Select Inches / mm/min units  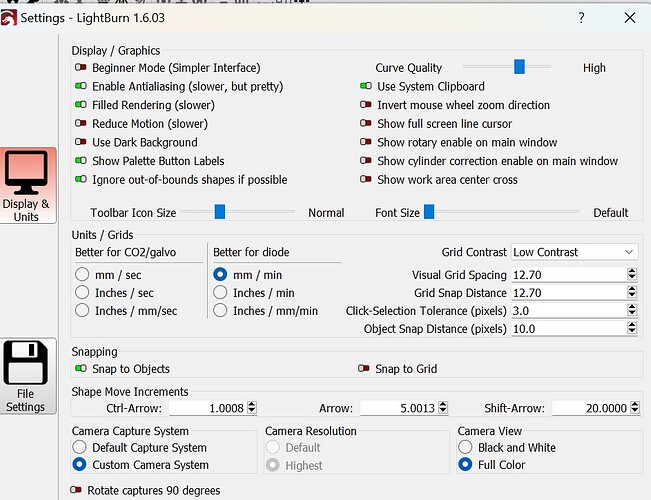click(220, 310)
